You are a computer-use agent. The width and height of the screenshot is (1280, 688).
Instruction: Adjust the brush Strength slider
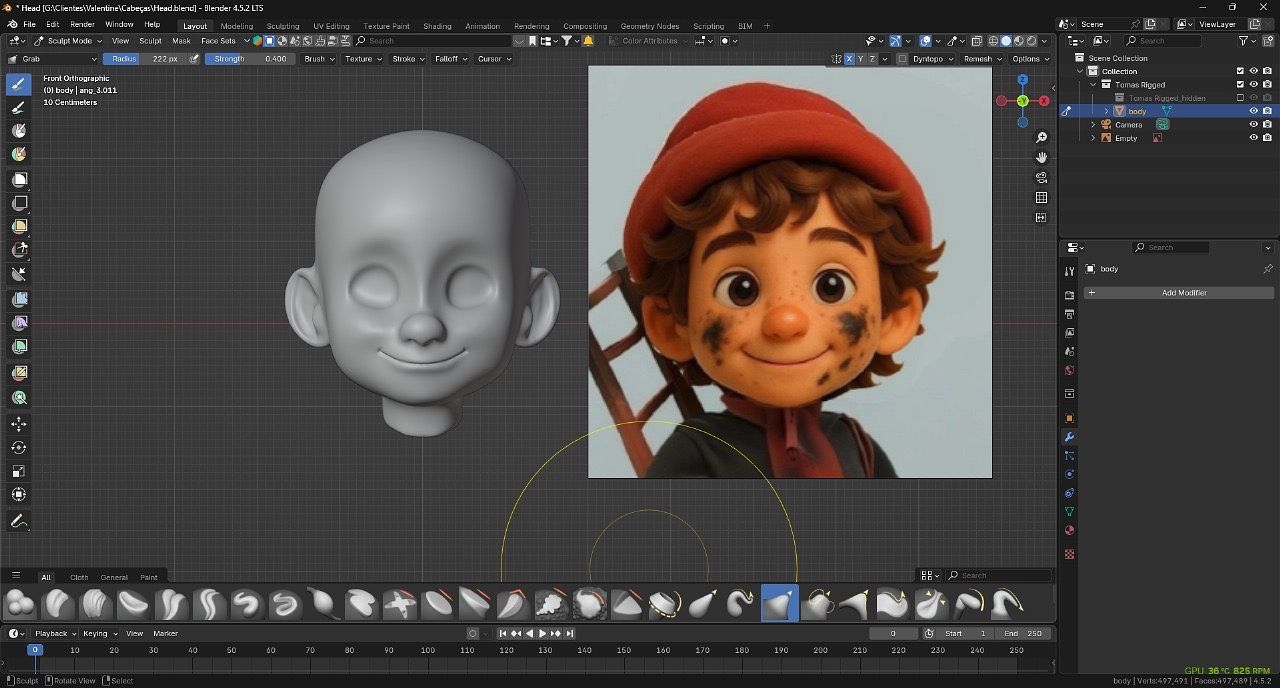point(249,59)
